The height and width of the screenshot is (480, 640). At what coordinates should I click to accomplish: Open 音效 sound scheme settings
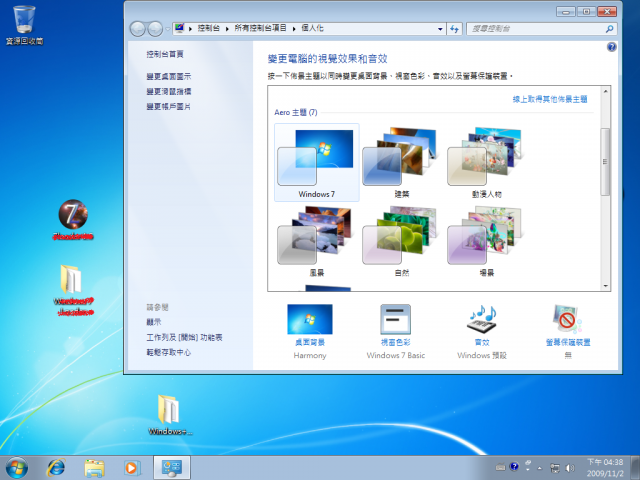[x=482, y=331]
